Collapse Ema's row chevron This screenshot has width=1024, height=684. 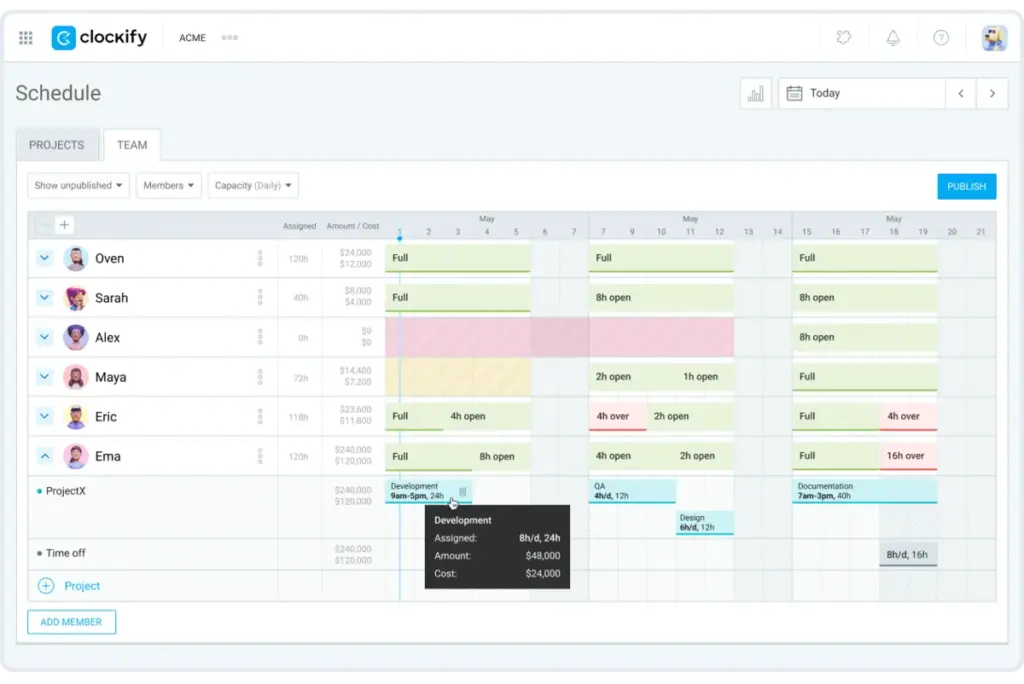44,456
